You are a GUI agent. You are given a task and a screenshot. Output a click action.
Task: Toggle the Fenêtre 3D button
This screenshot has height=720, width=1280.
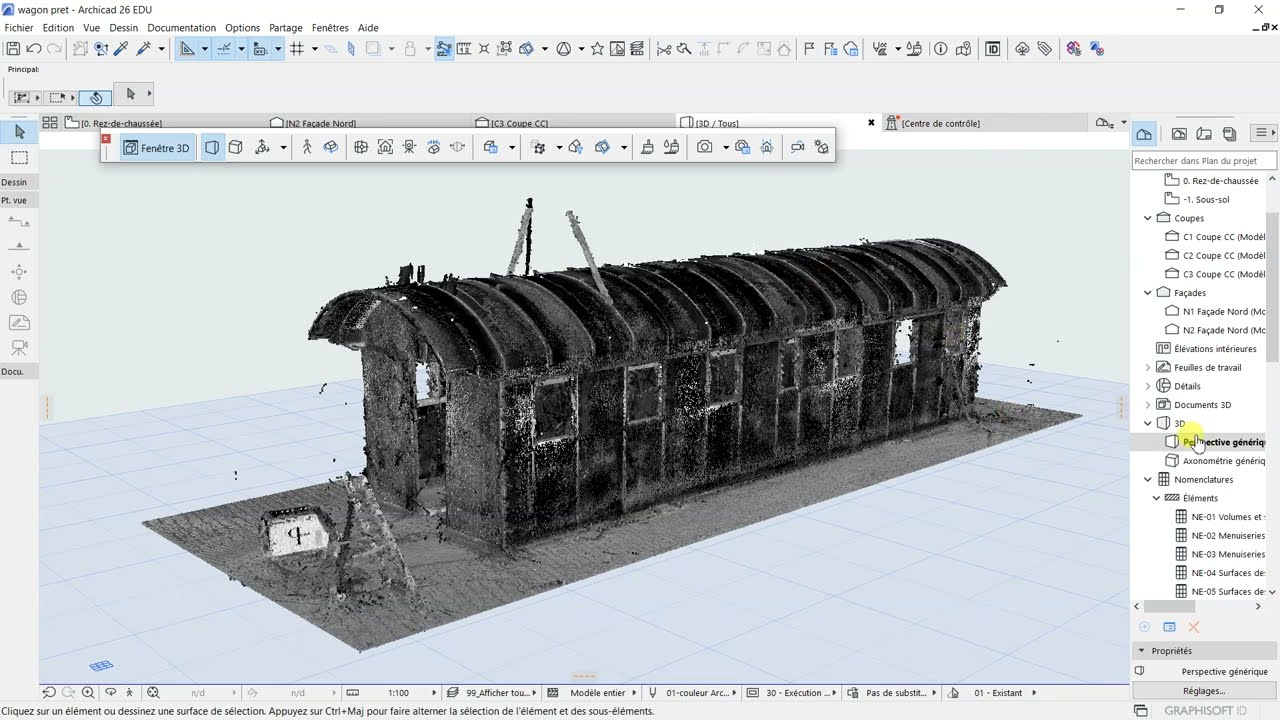pyautogui.click(x=156, y=147)
